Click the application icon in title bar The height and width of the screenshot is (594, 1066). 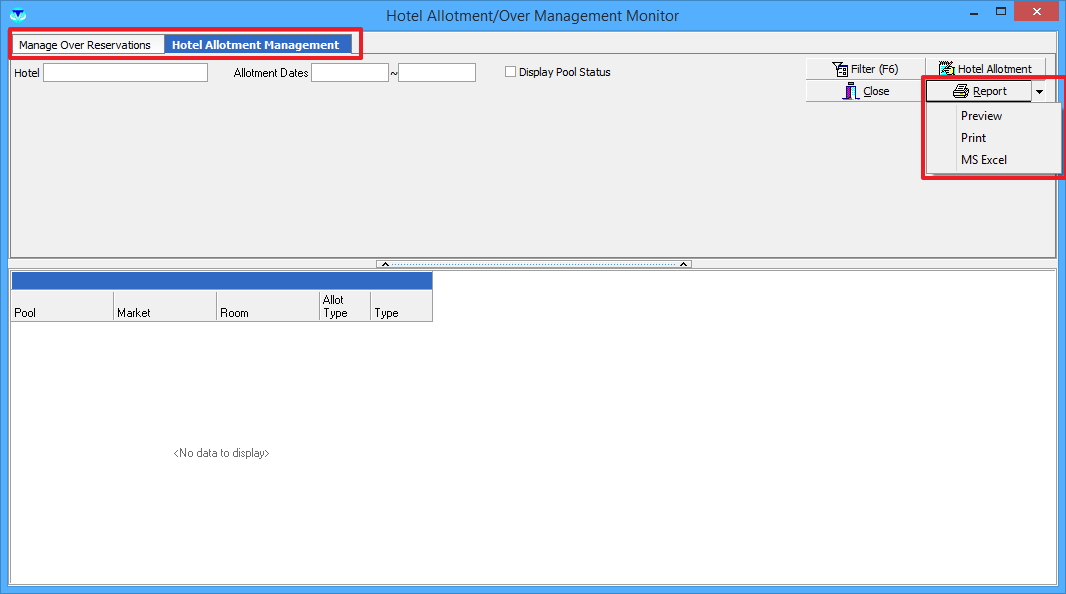(17, 15)
